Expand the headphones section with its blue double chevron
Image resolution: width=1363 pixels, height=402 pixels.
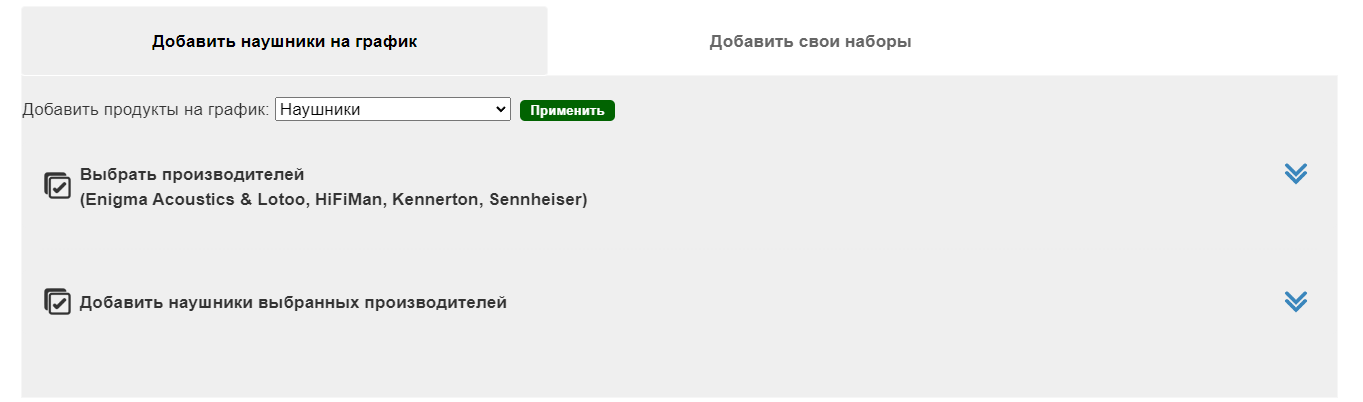1295,301
